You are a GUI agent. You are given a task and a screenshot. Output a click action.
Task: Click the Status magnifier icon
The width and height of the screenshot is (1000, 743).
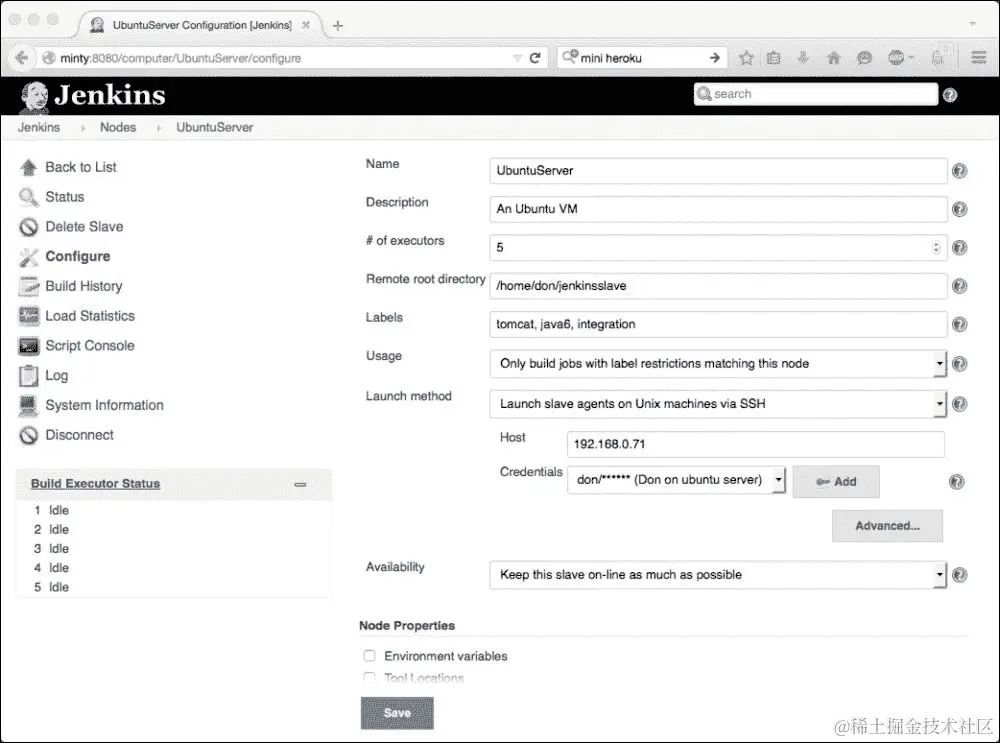point(29,197)
